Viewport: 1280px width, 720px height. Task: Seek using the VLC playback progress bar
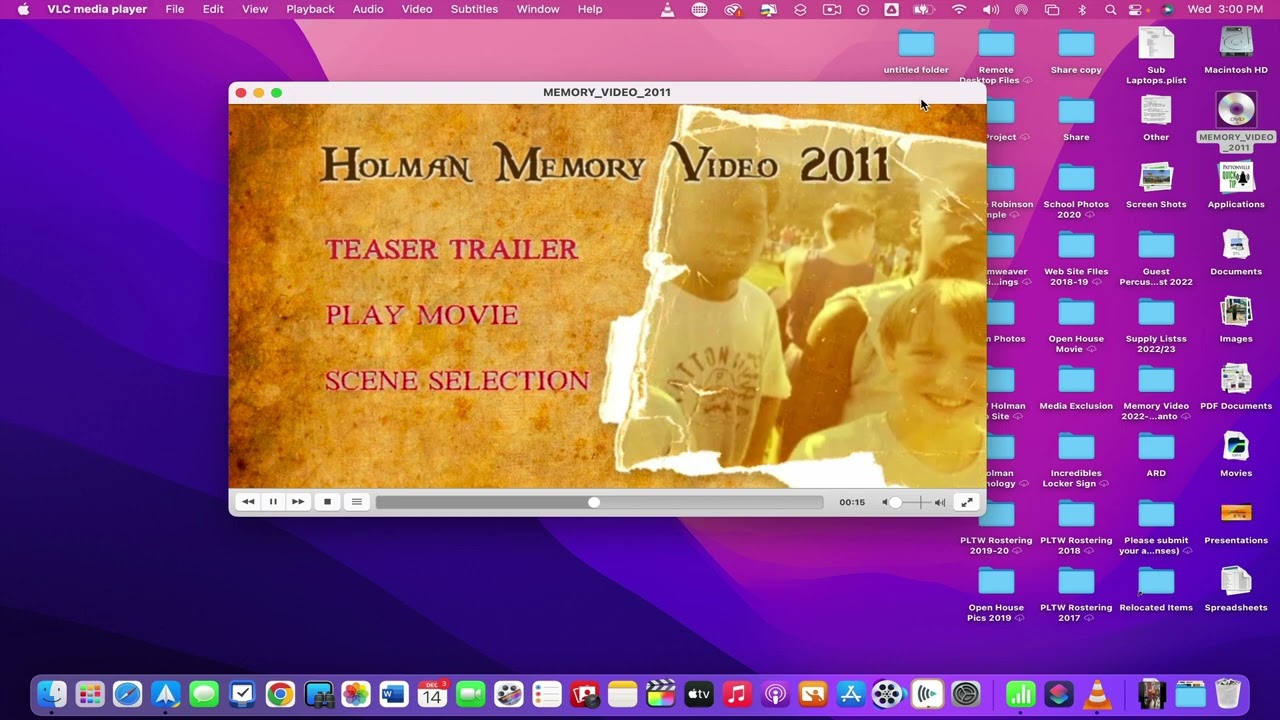599,502
